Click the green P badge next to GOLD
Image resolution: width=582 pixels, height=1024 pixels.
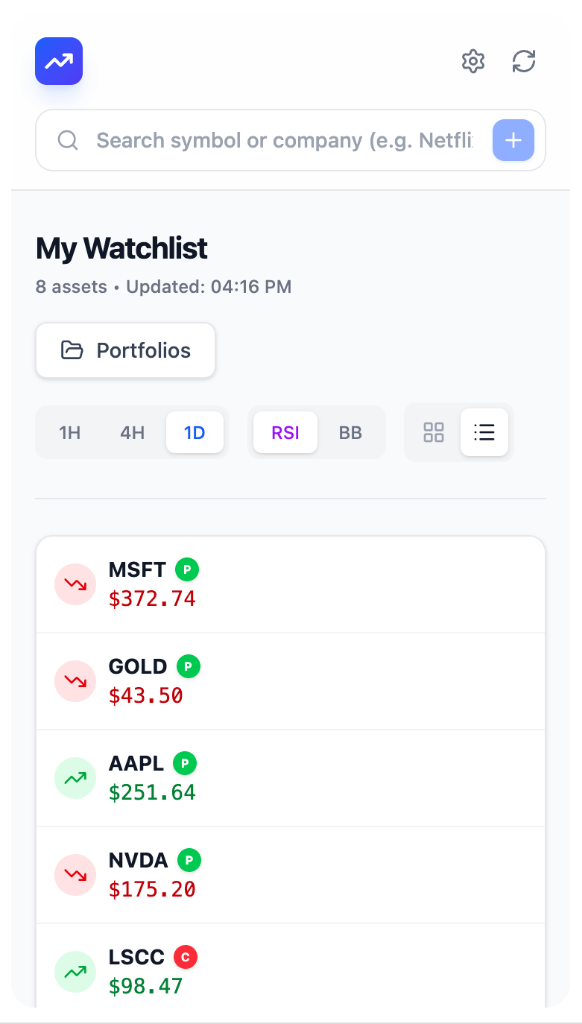coord(189,666)
